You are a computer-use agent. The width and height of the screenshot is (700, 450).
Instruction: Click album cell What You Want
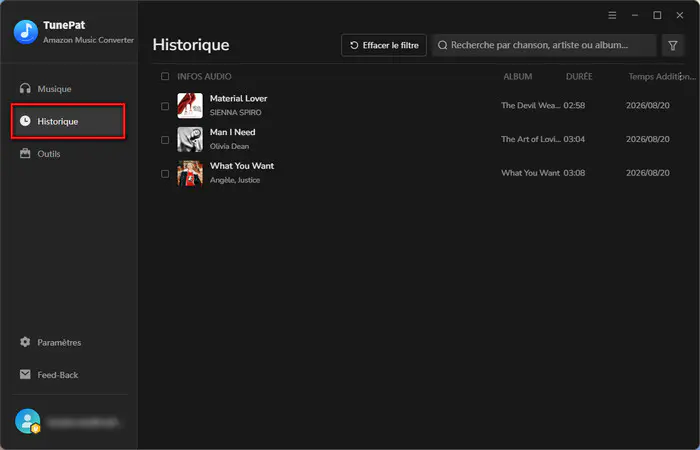coord(530,173)
